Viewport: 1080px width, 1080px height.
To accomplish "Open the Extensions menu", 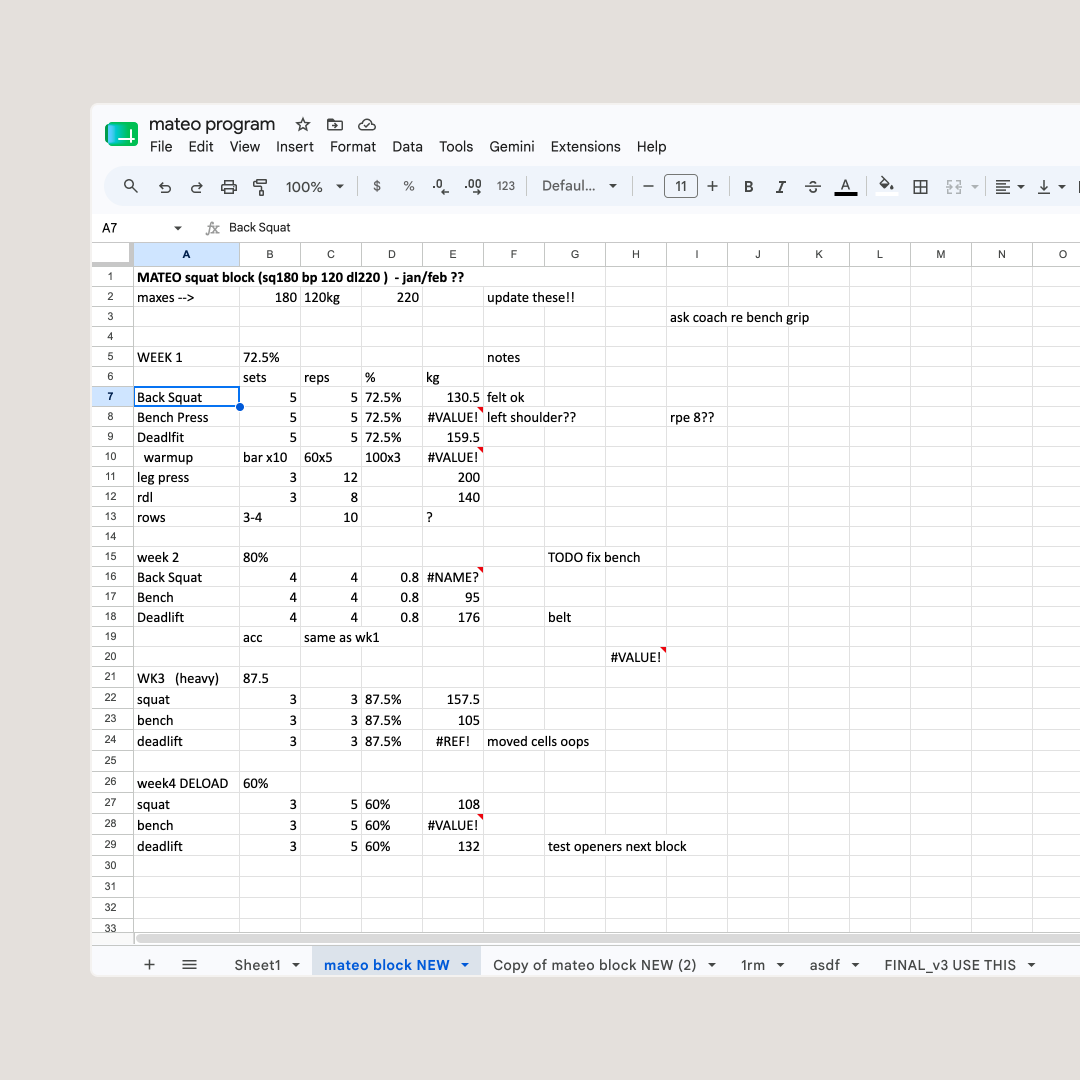I will (585, 147).
